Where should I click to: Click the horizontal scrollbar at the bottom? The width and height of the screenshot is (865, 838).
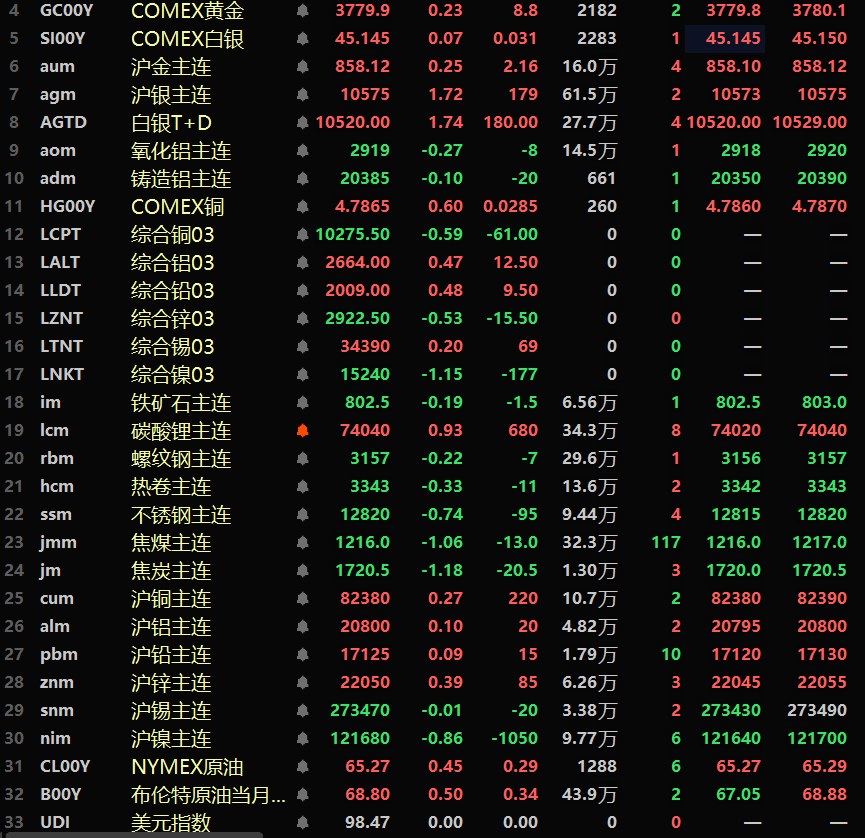coord(130,834)
